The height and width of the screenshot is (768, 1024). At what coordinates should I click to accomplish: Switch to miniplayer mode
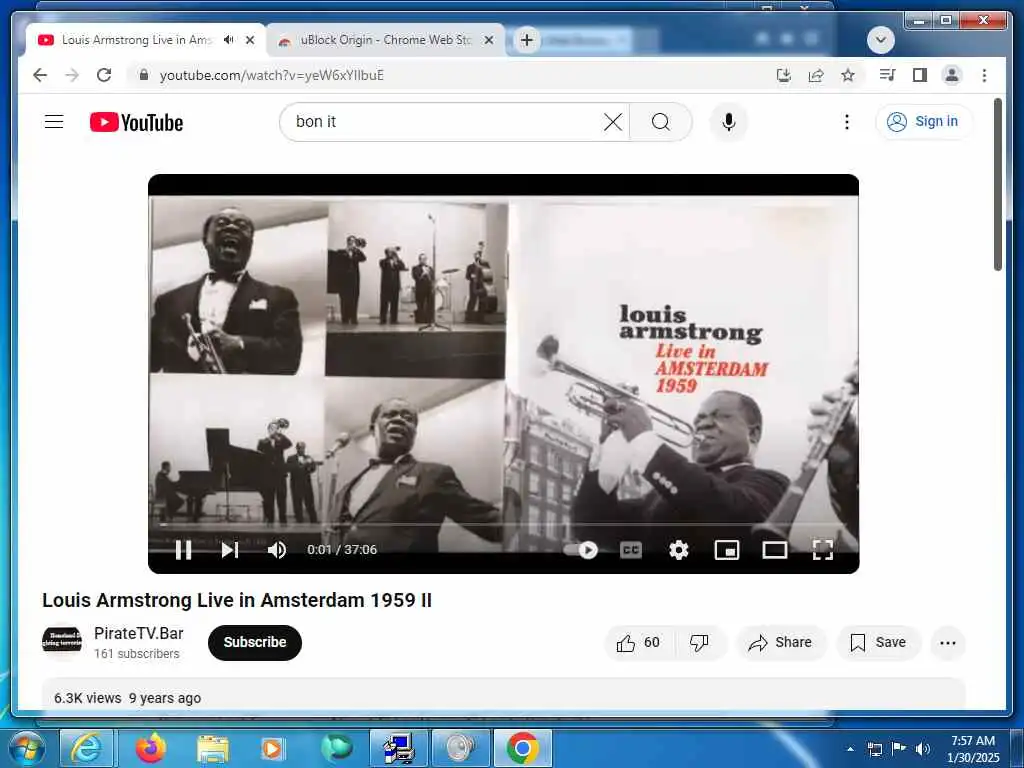tap(727, 550)
